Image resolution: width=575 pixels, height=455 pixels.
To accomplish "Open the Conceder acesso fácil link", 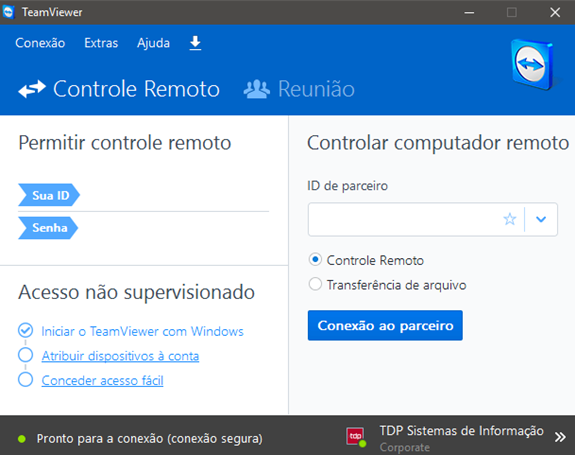I will coord(102,381).
